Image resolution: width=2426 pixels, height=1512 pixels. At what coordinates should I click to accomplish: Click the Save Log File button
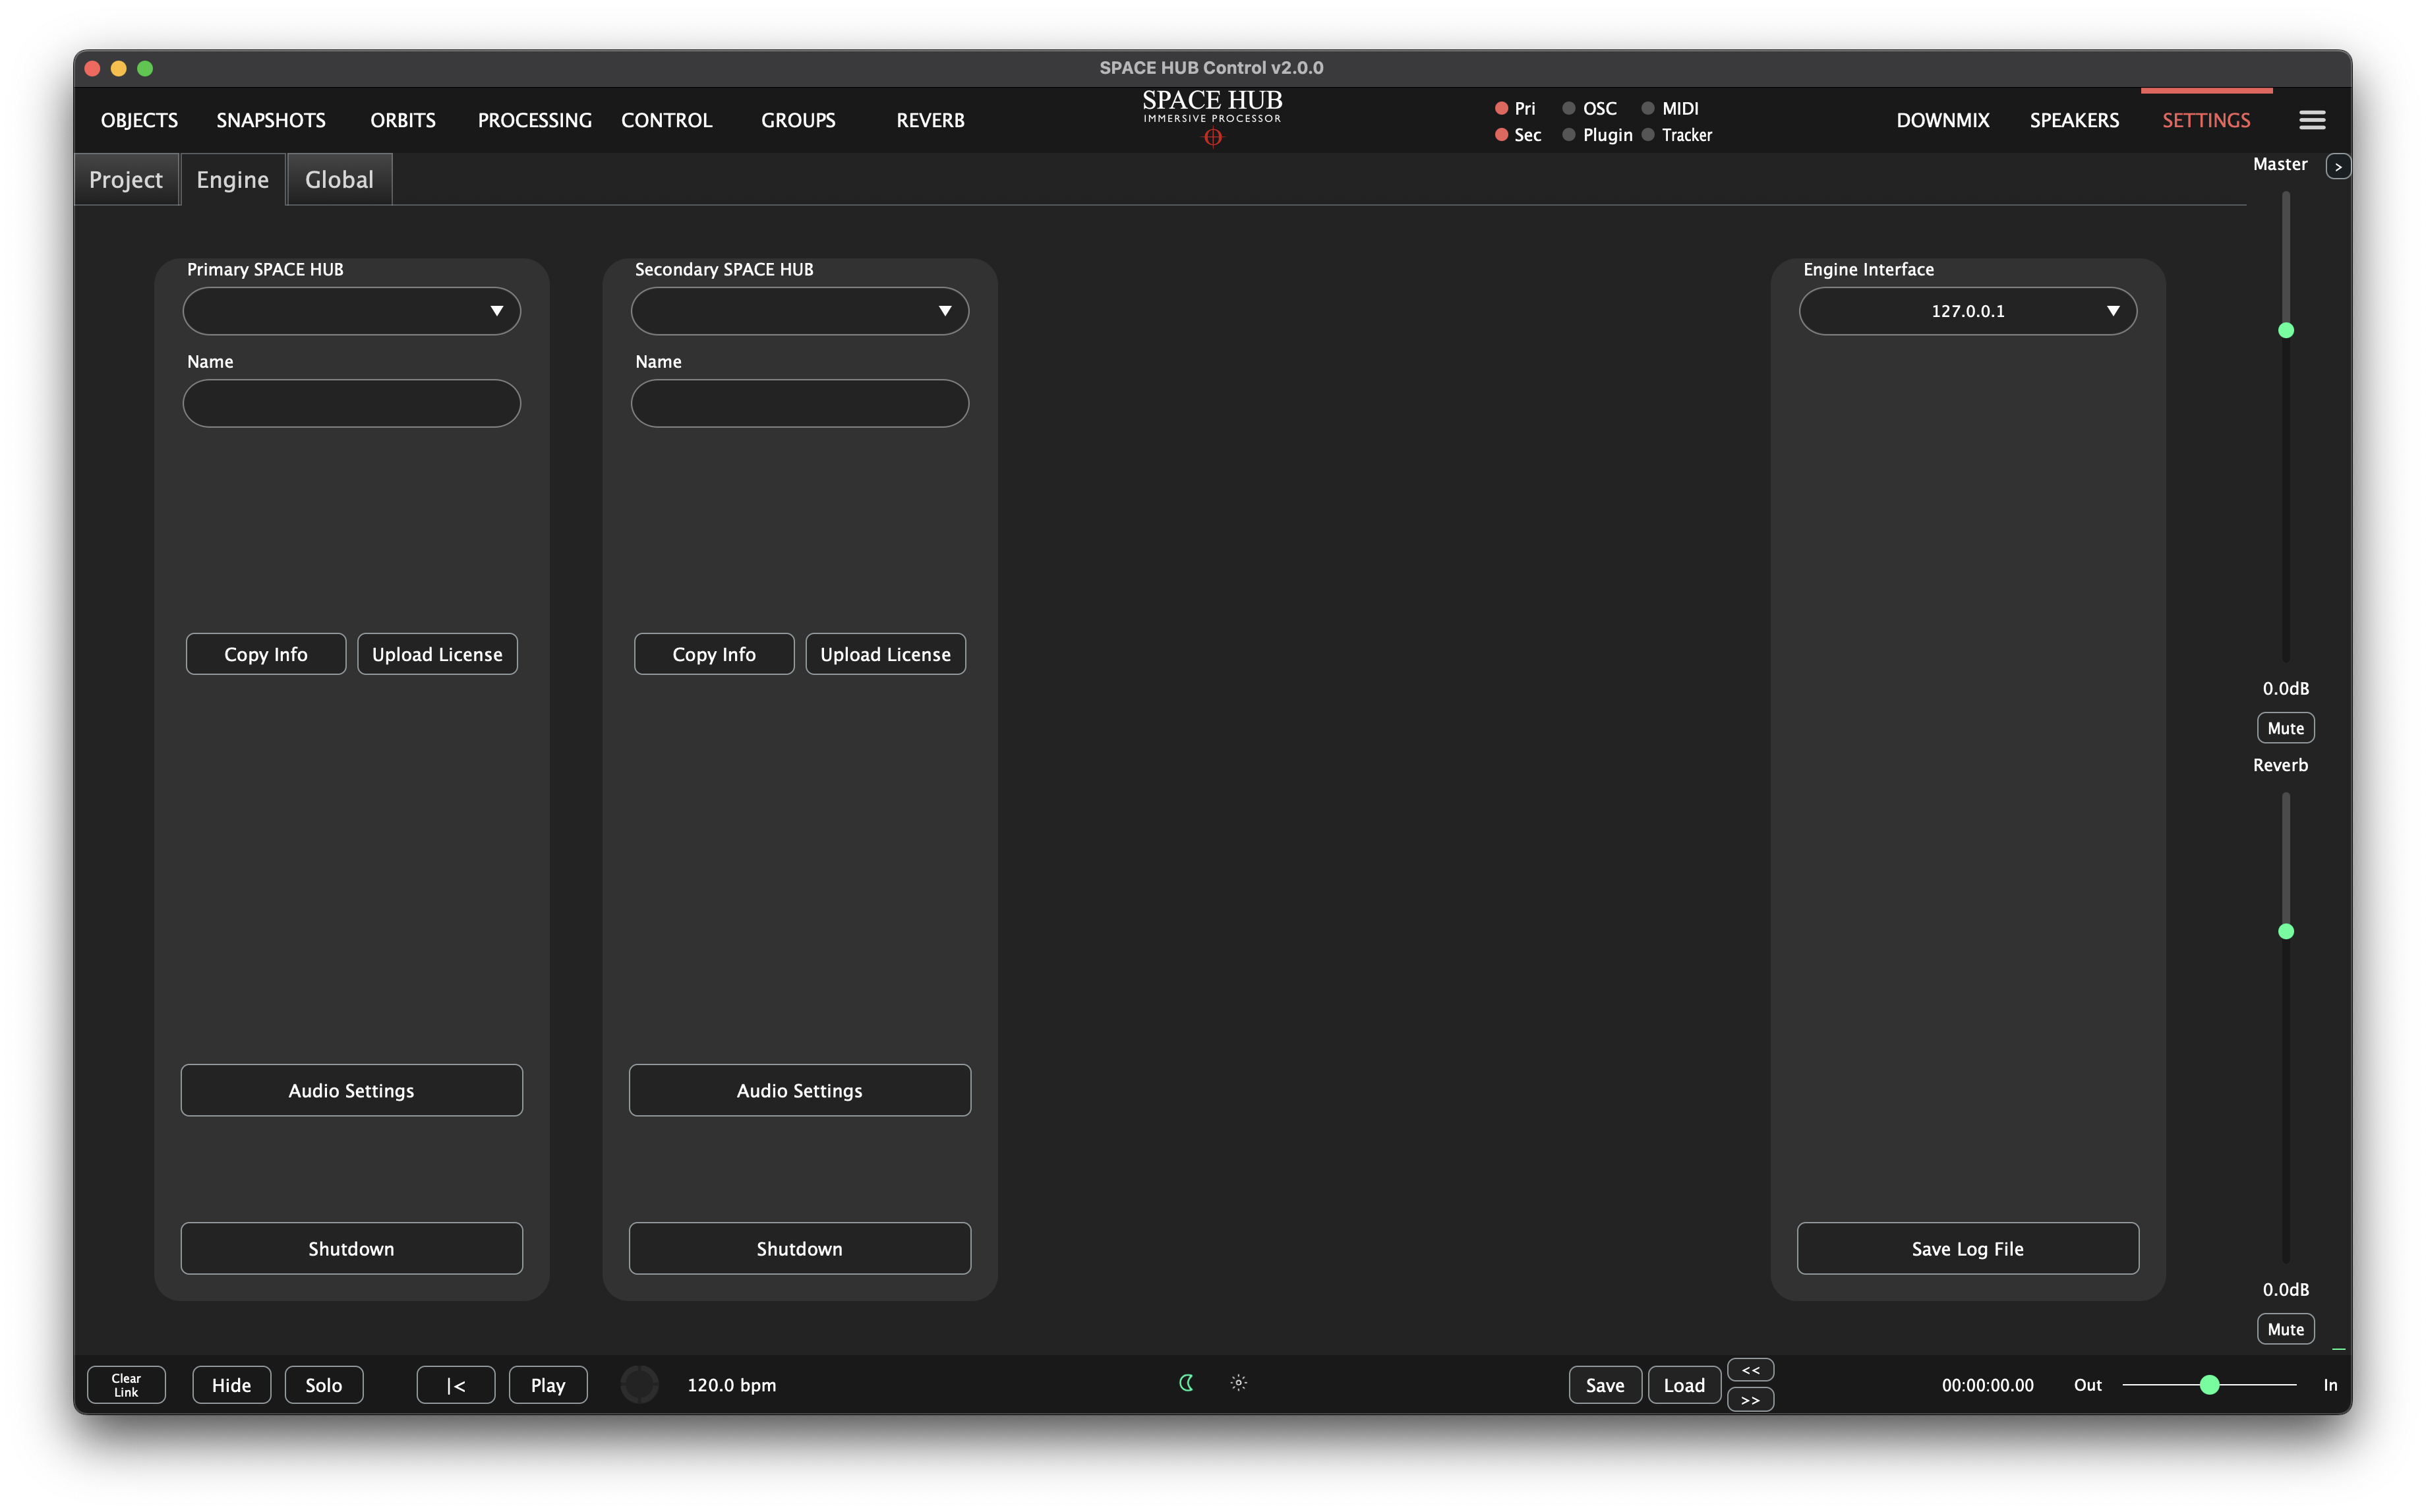1967,1248
